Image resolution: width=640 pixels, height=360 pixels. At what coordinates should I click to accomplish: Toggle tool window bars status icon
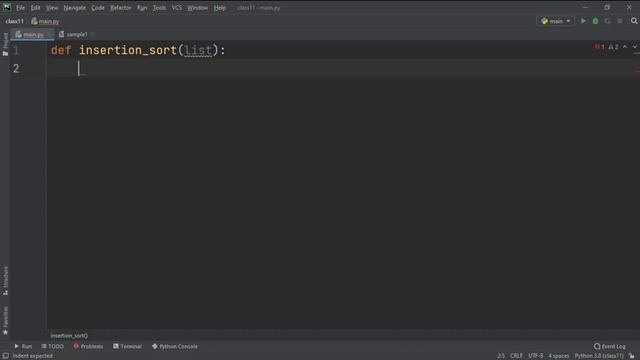point(6,356)
